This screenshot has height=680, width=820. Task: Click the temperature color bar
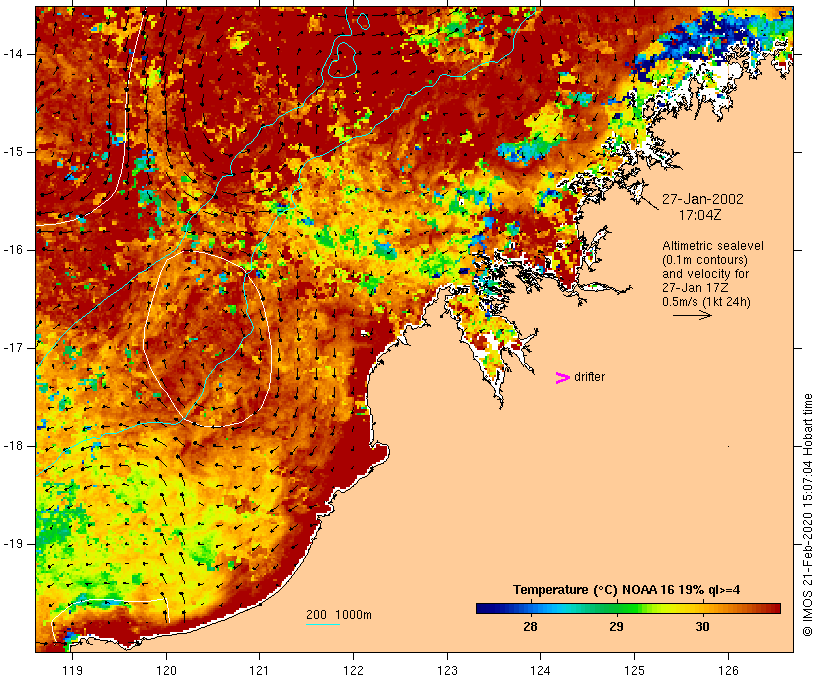628,608
